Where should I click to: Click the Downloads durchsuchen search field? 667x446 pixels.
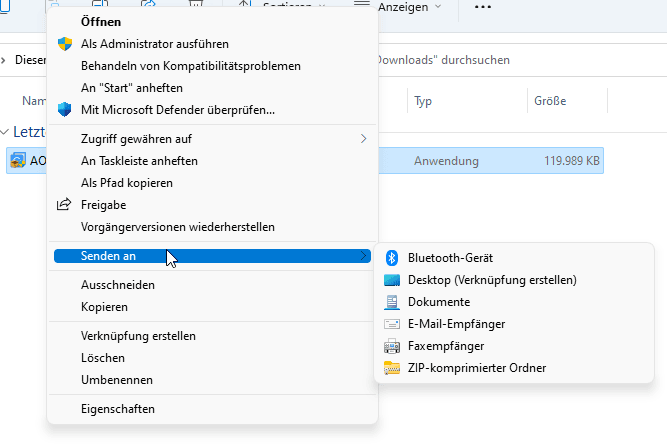click(500, 60)
